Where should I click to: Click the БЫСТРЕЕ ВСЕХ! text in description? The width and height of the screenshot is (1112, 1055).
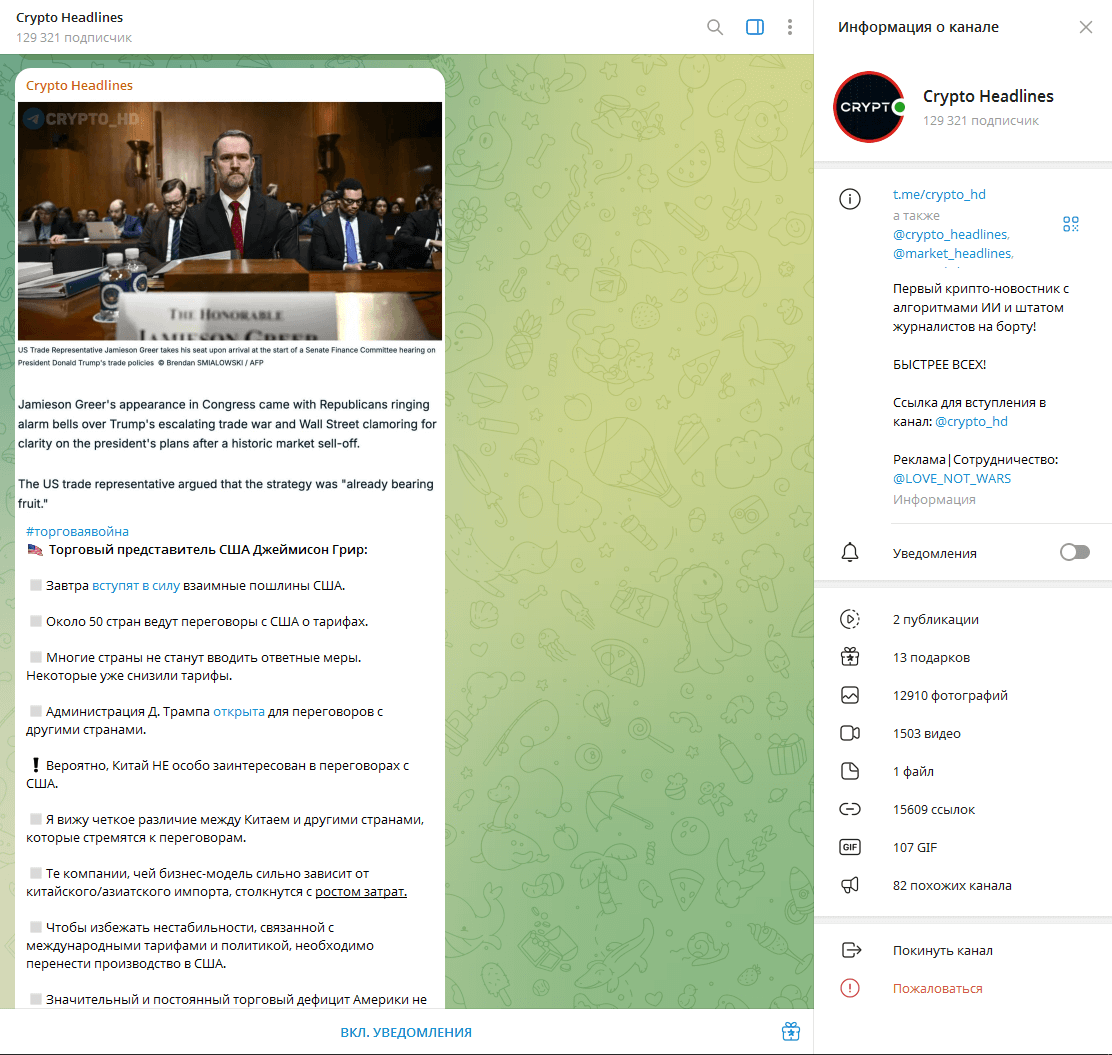(939, 364)
